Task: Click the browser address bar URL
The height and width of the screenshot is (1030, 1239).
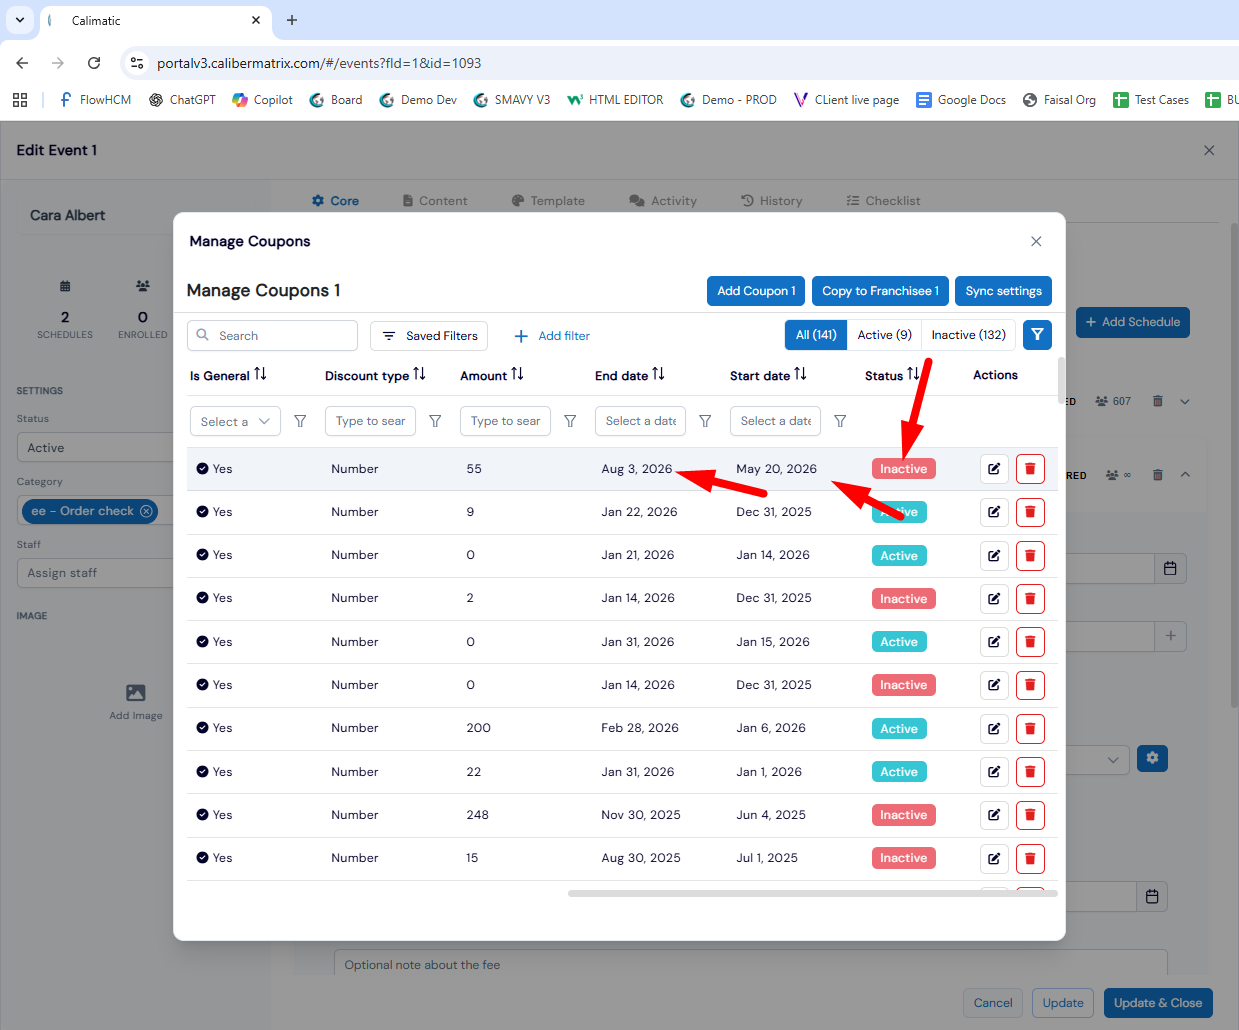Action: (319, 63)
